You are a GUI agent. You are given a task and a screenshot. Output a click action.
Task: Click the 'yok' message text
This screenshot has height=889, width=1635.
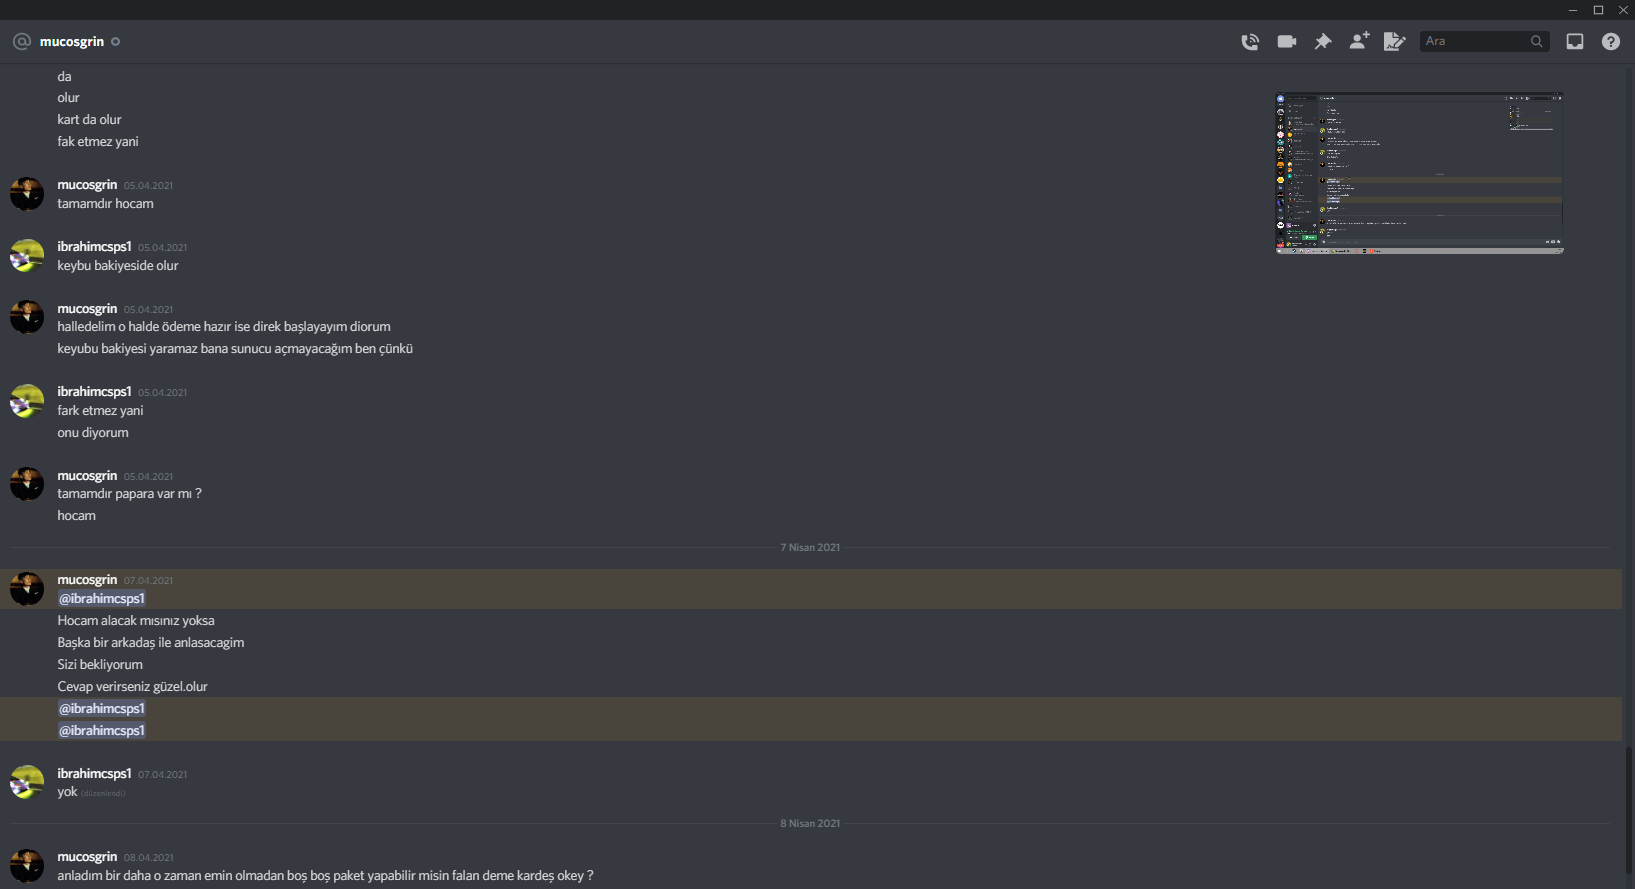67,791
